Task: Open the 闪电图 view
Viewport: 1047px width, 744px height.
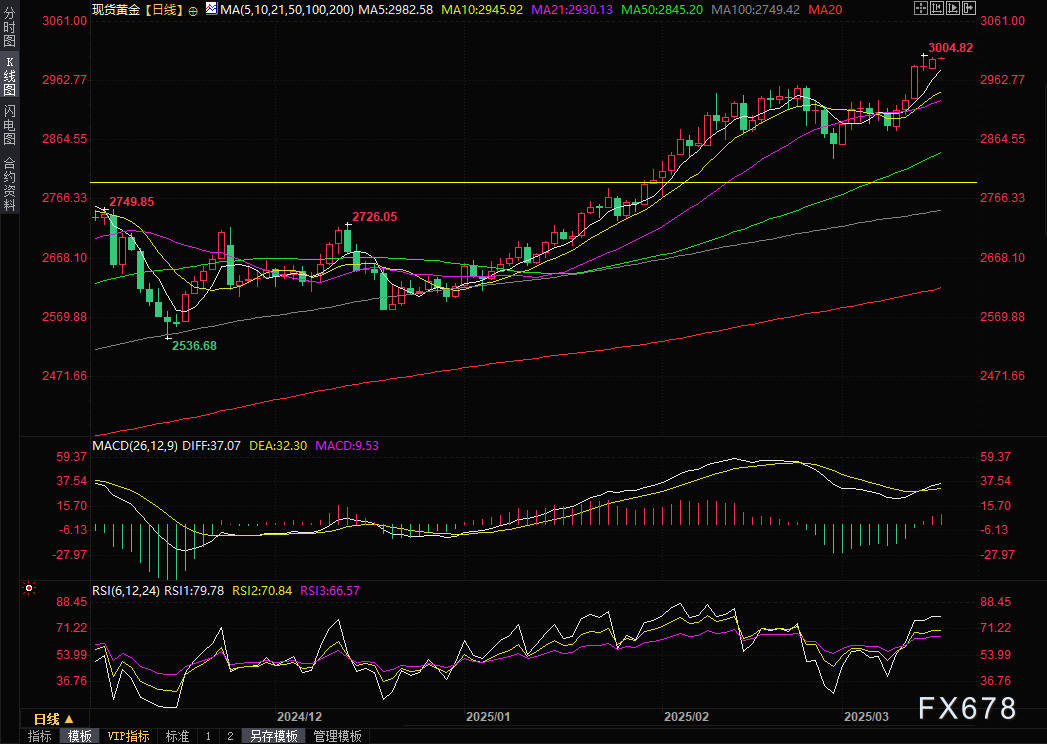Action: point(9,124)
